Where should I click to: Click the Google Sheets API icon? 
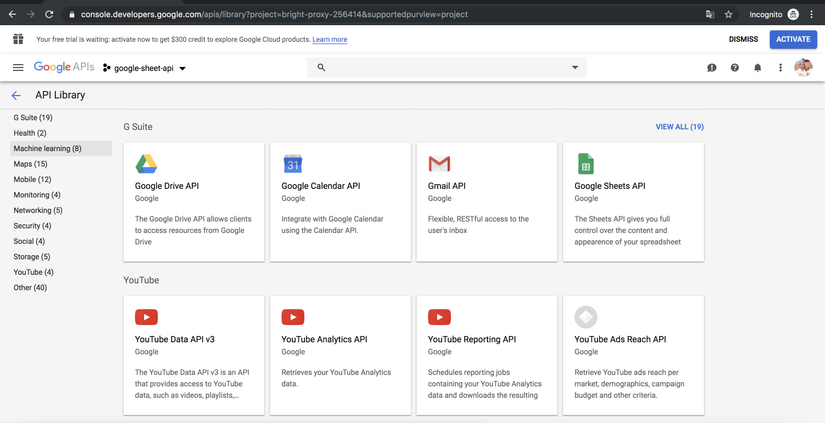tap(586, 164)
